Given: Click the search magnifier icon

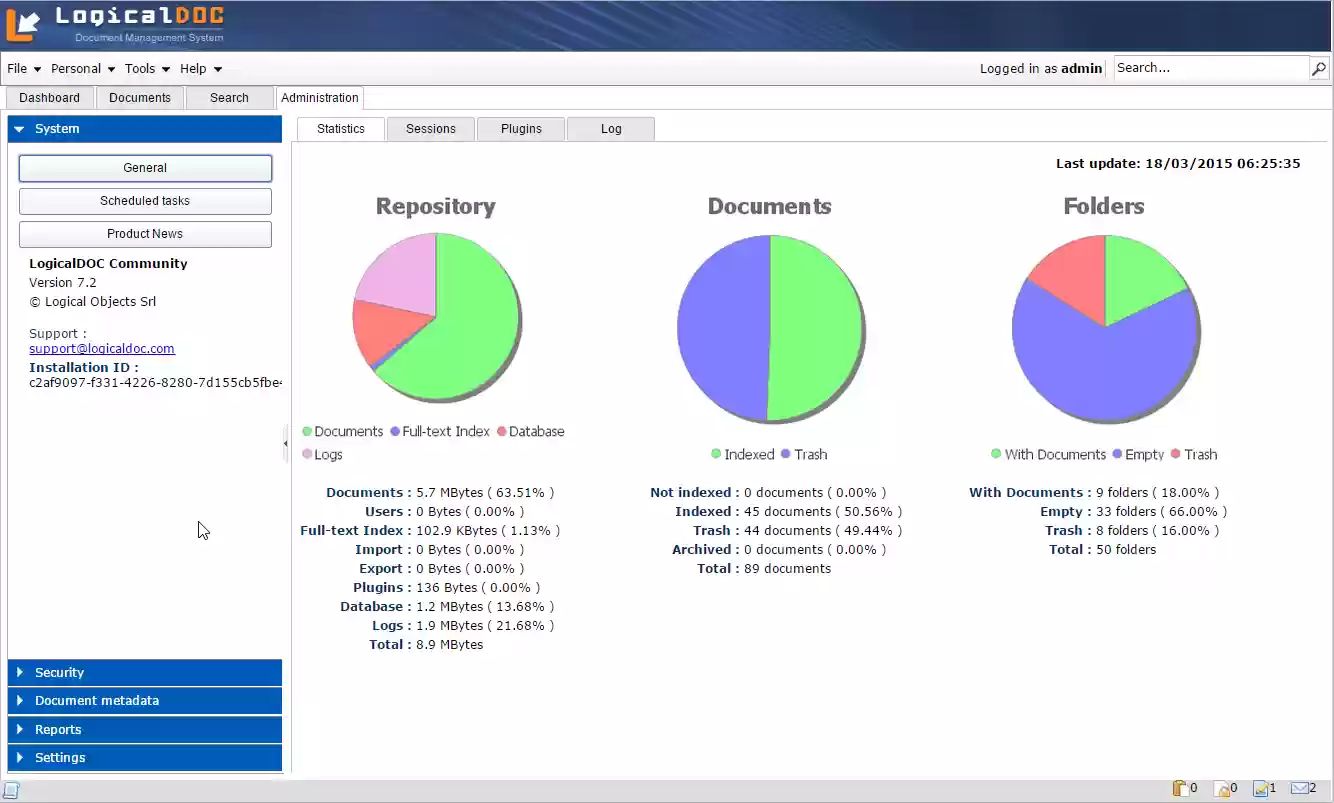Looking at the screenshot, I should point(1320,68).
